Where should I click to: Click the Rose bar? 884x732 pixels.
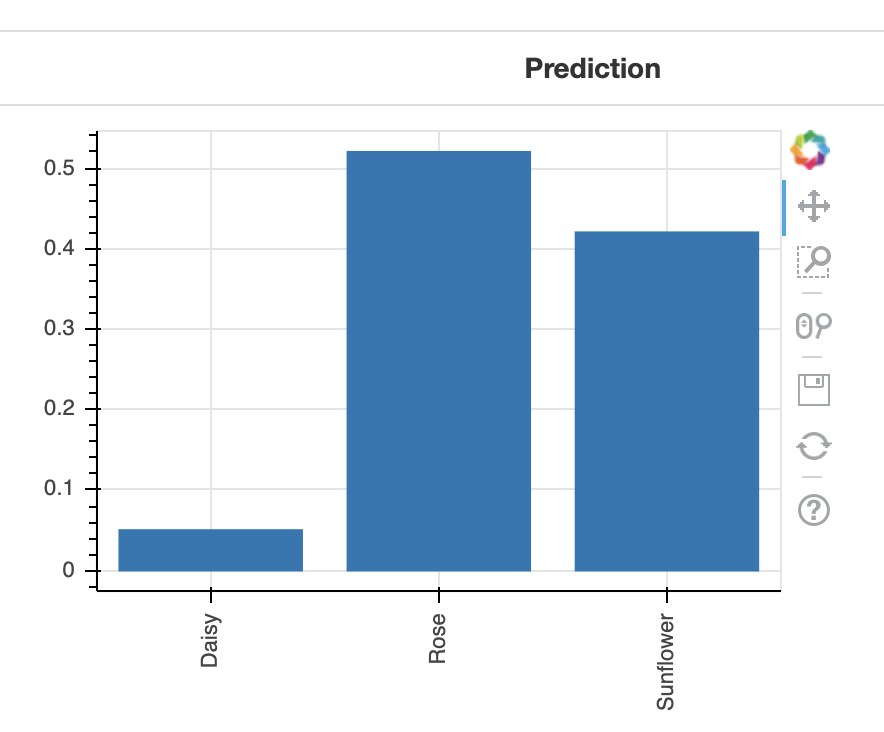[x=439, y=361]
